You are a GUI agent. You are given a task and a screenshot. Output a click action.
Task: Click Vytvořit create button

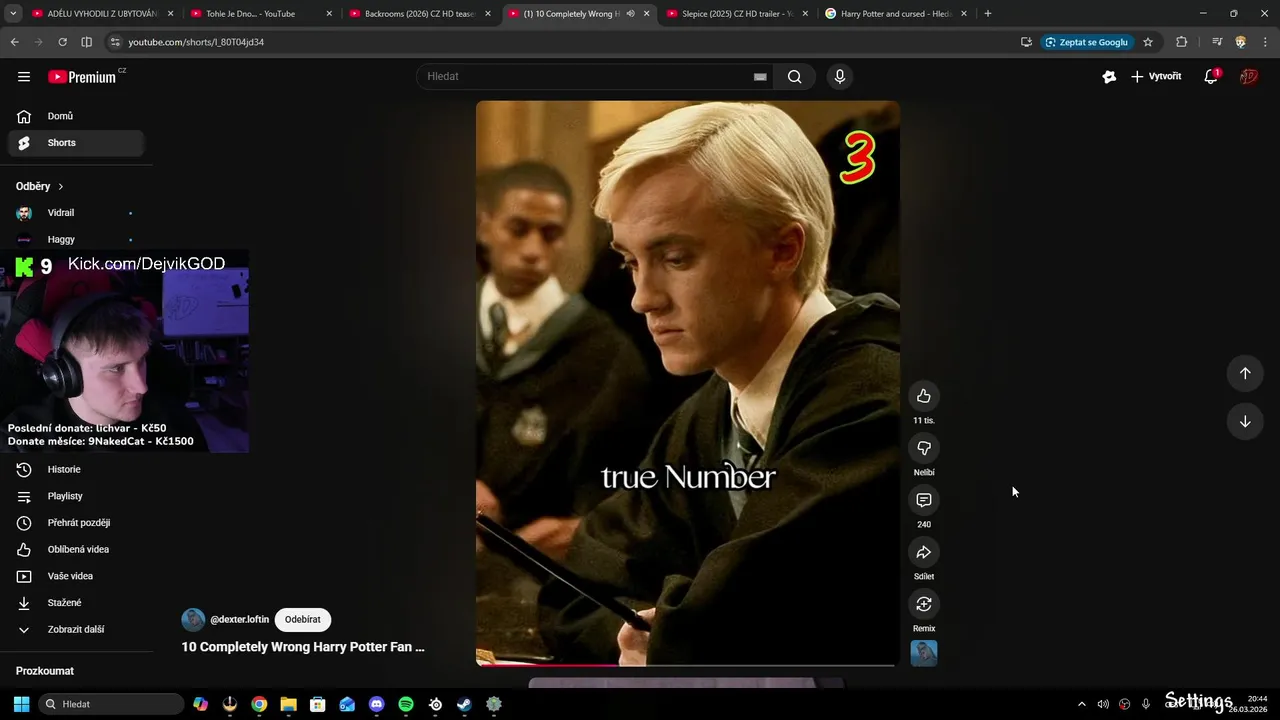pos(1156,76)
